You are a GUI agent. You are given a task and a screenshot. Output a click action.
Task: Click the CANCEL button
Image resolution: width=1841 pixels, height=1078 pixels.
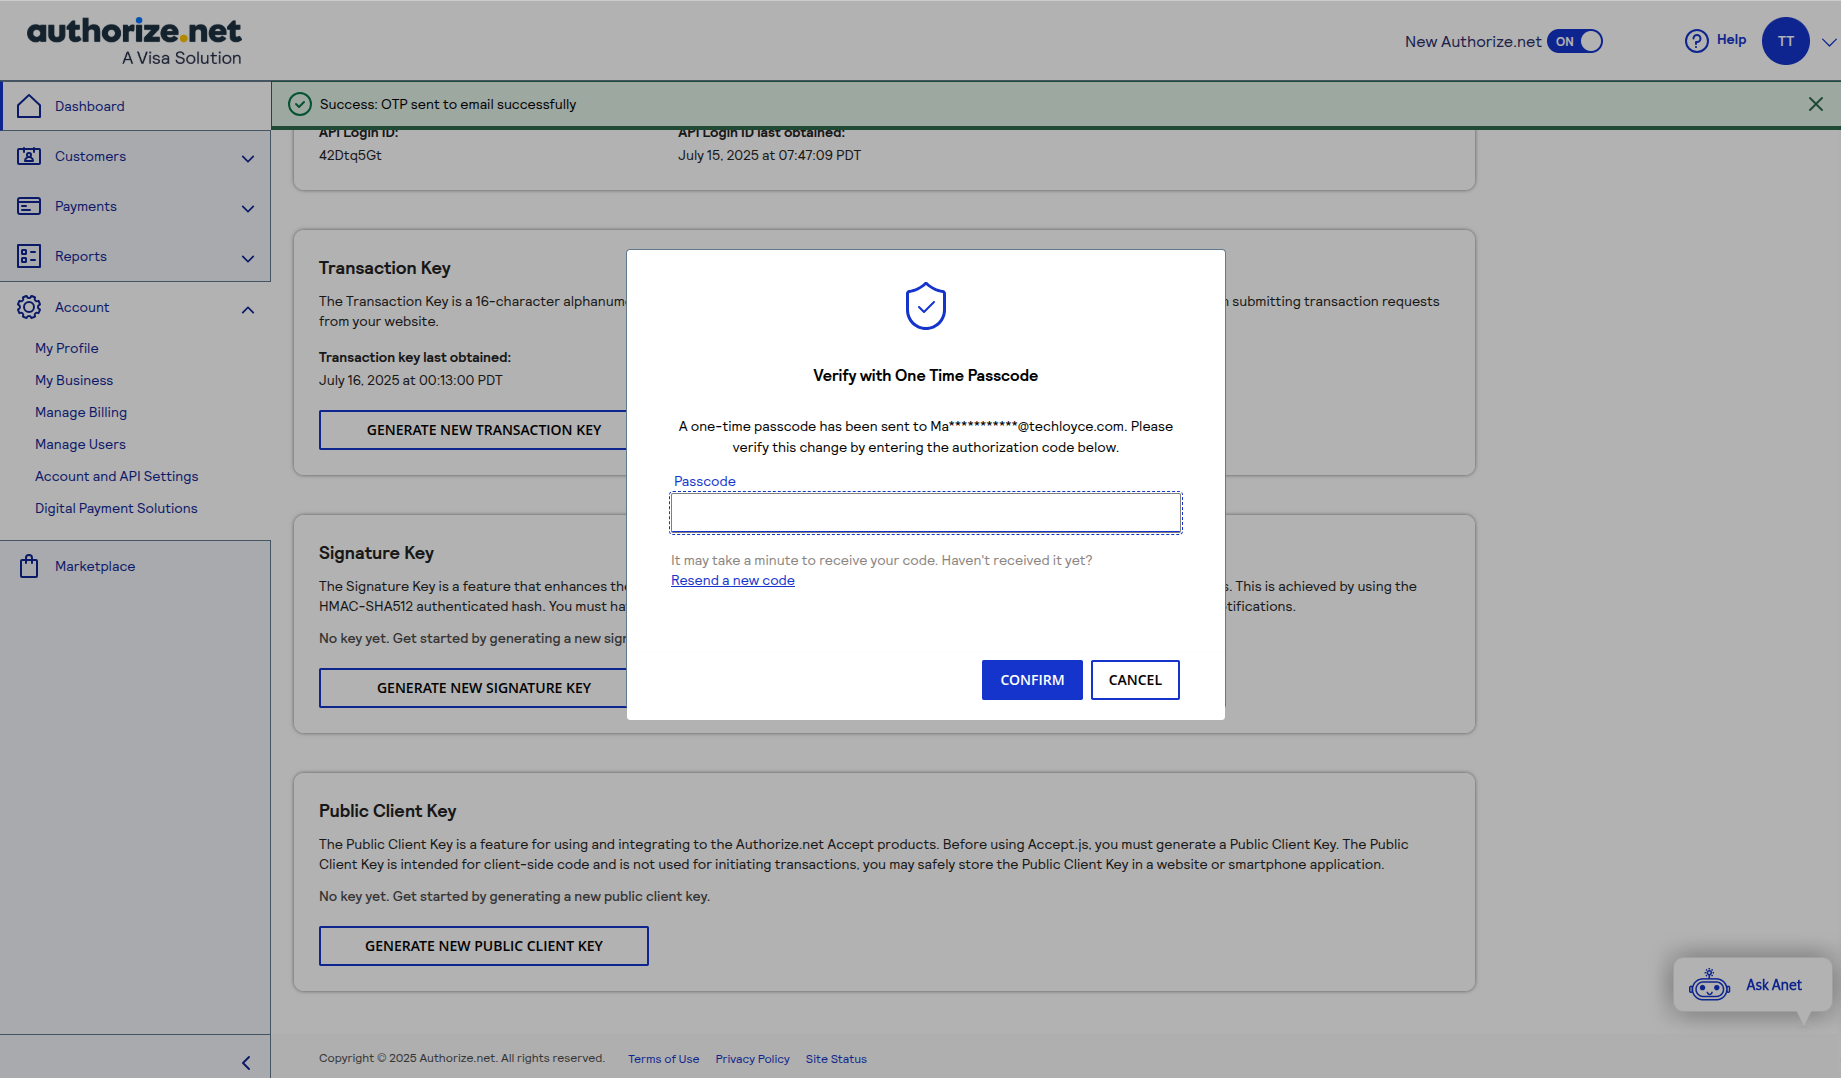click(1135, 680)
